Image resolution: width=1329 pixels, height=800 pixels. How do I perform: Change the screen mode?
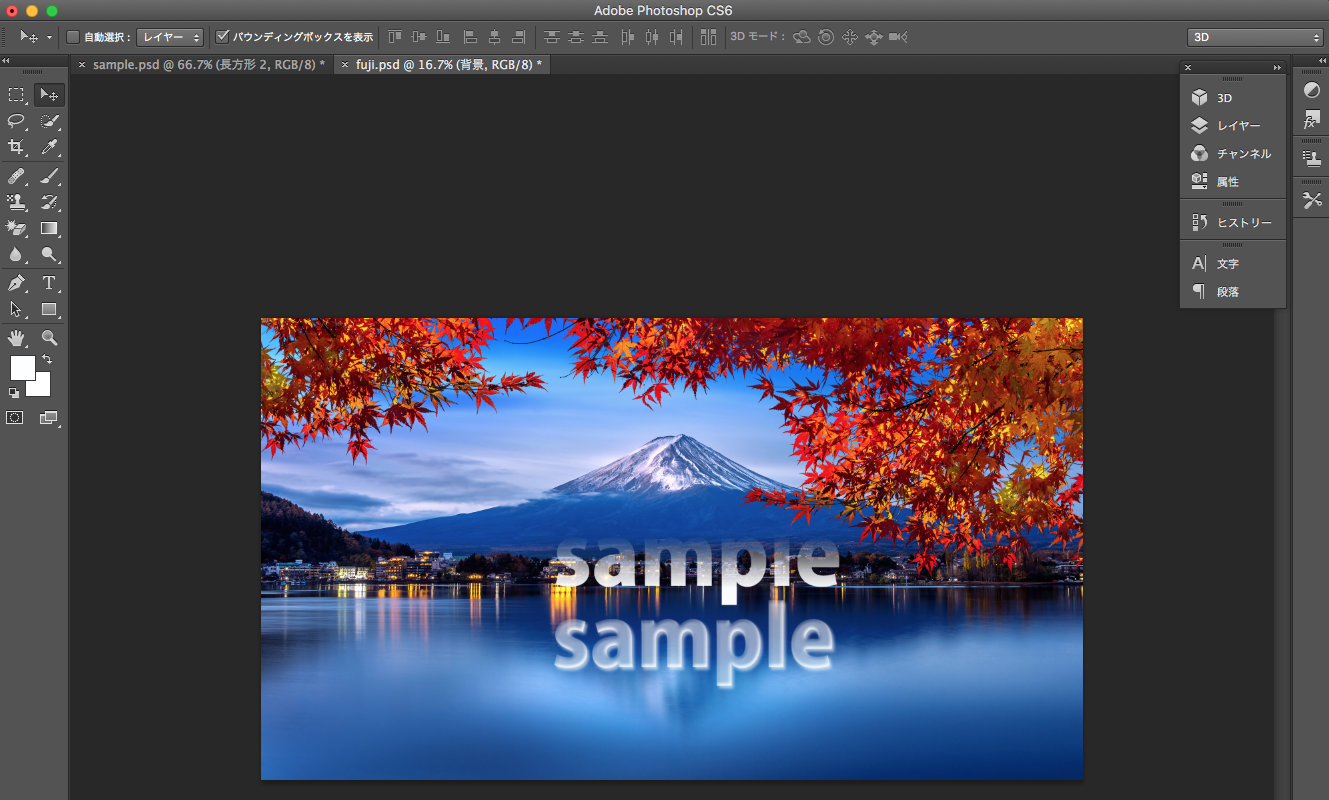(49, 418)
